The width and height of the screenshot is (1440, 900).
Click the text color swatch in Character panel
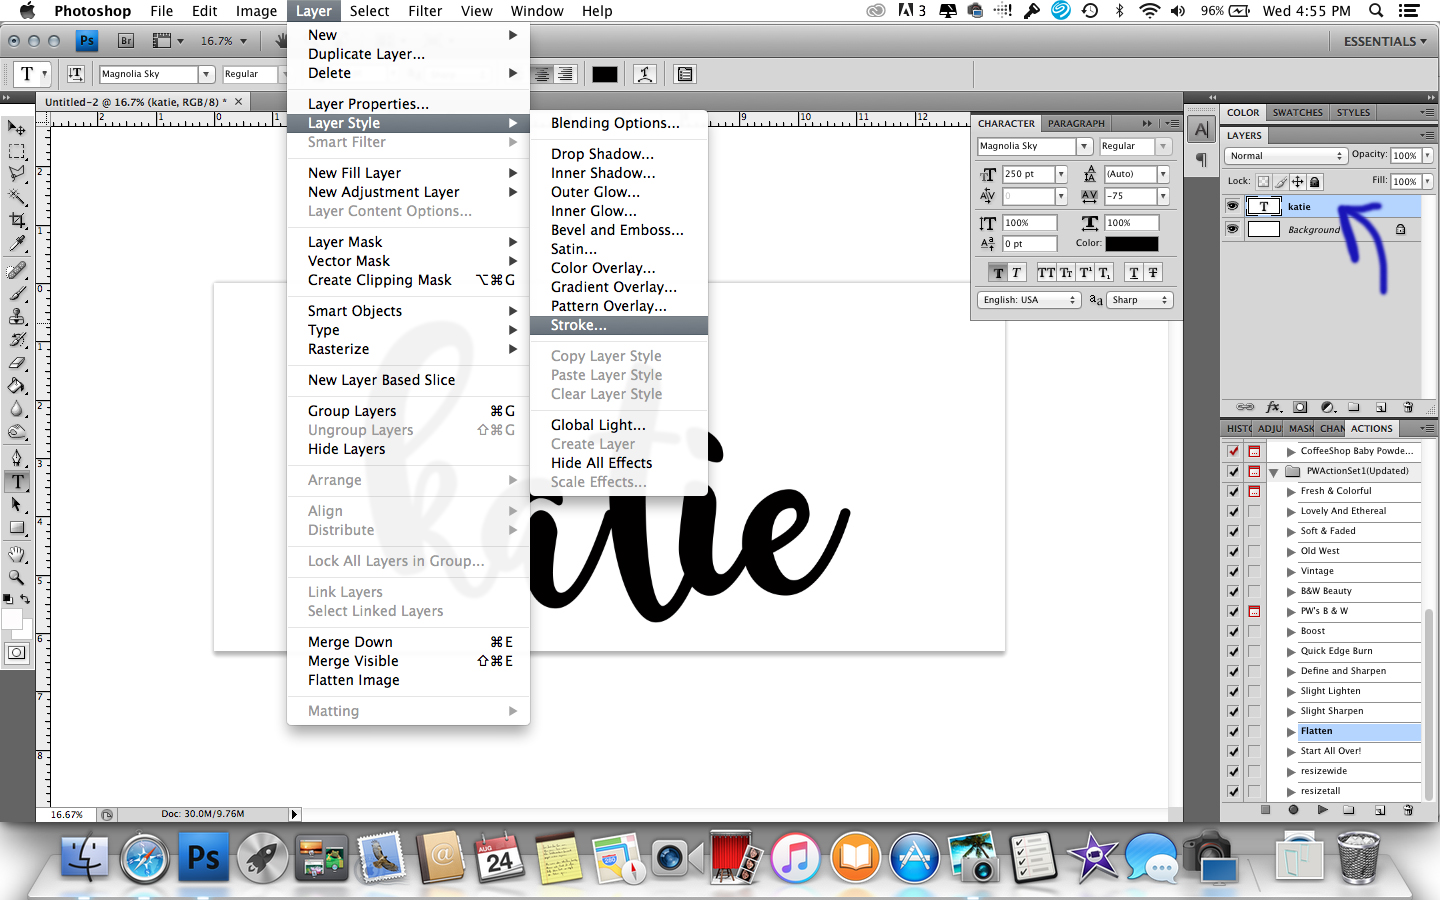pos(1132,243)
